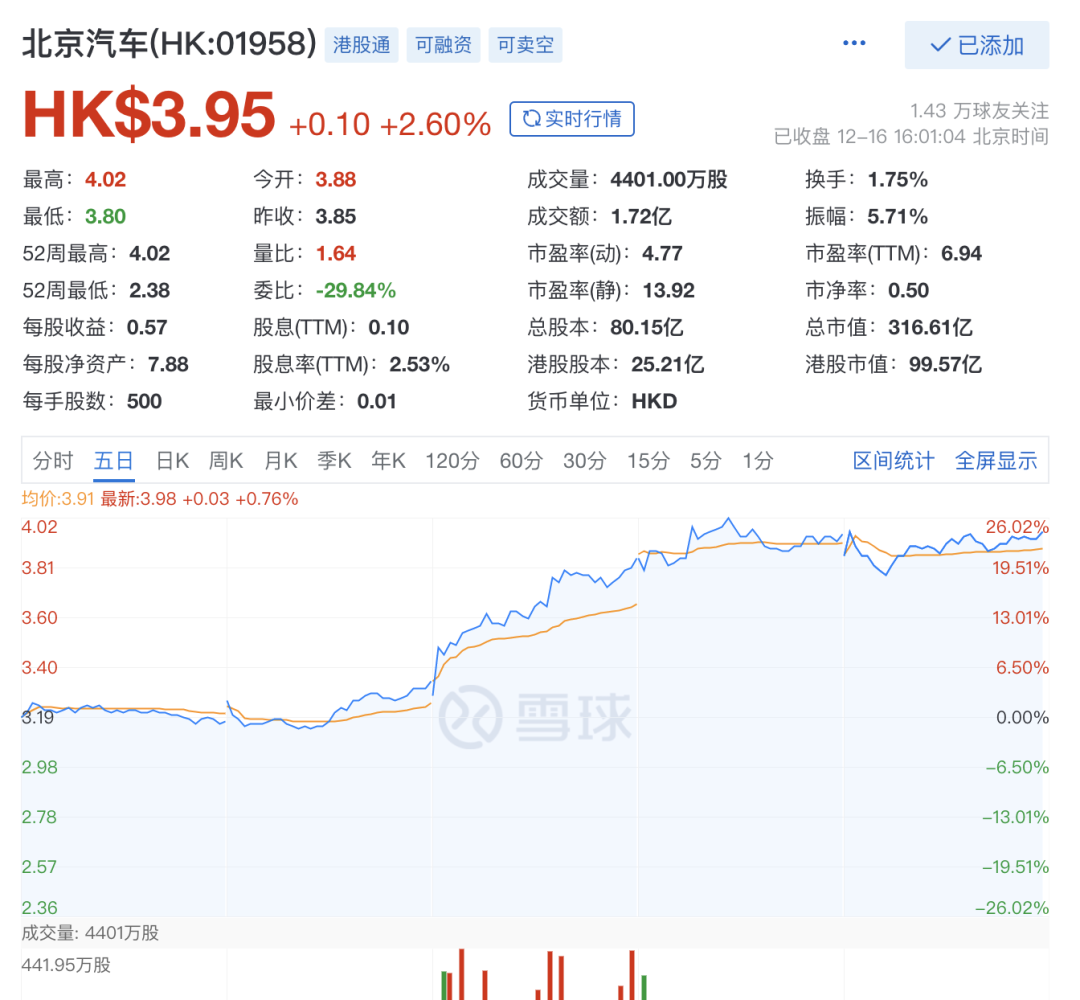Click the 52周最高 4.02 value
Screen dimensions: 1080x1000
coord(149,253)
